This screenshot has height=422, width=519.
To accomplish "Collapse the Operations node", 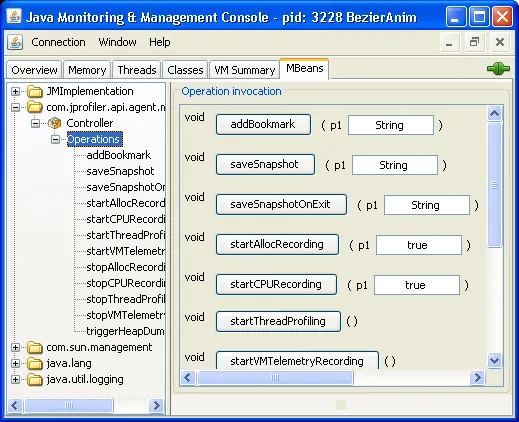I will [x=55, y=139].
